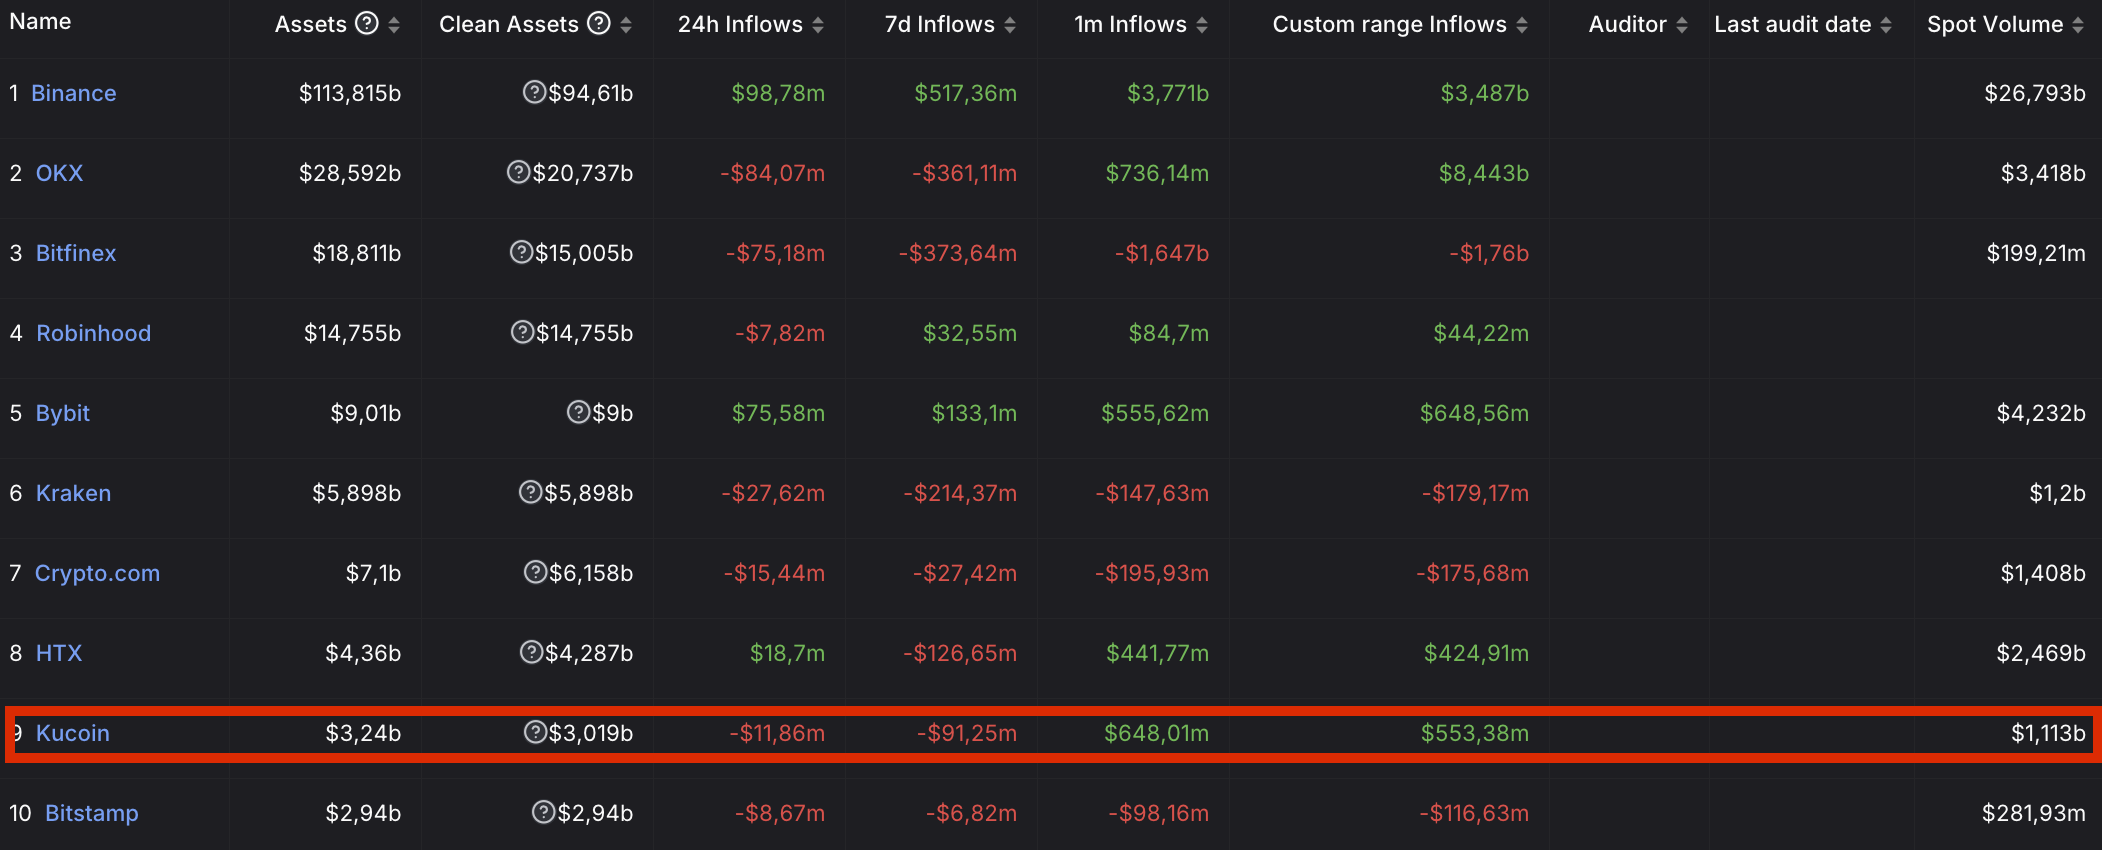
Task: Open the Binance exchange link
Action: click(x=74, y=93)
